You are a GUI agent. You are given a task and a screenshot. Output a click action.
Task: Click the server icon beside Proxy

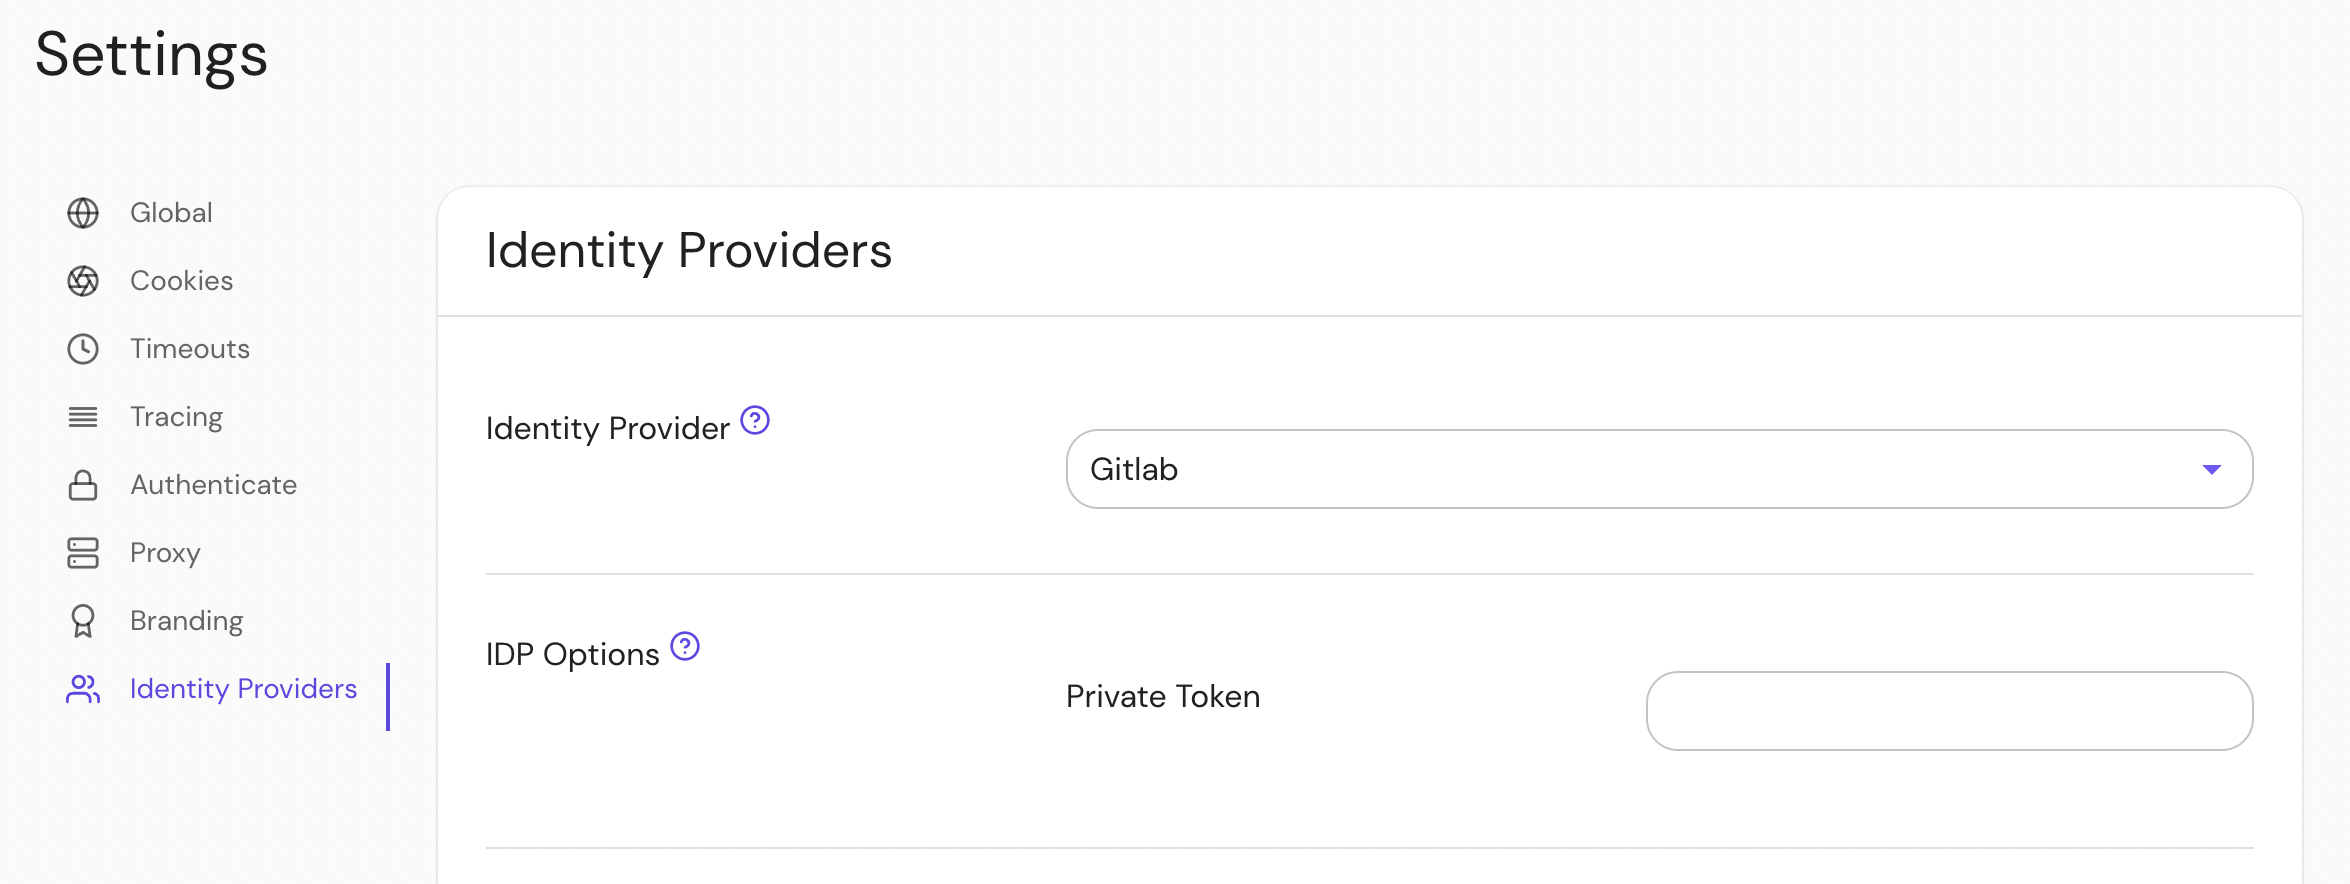coord(82,552)
